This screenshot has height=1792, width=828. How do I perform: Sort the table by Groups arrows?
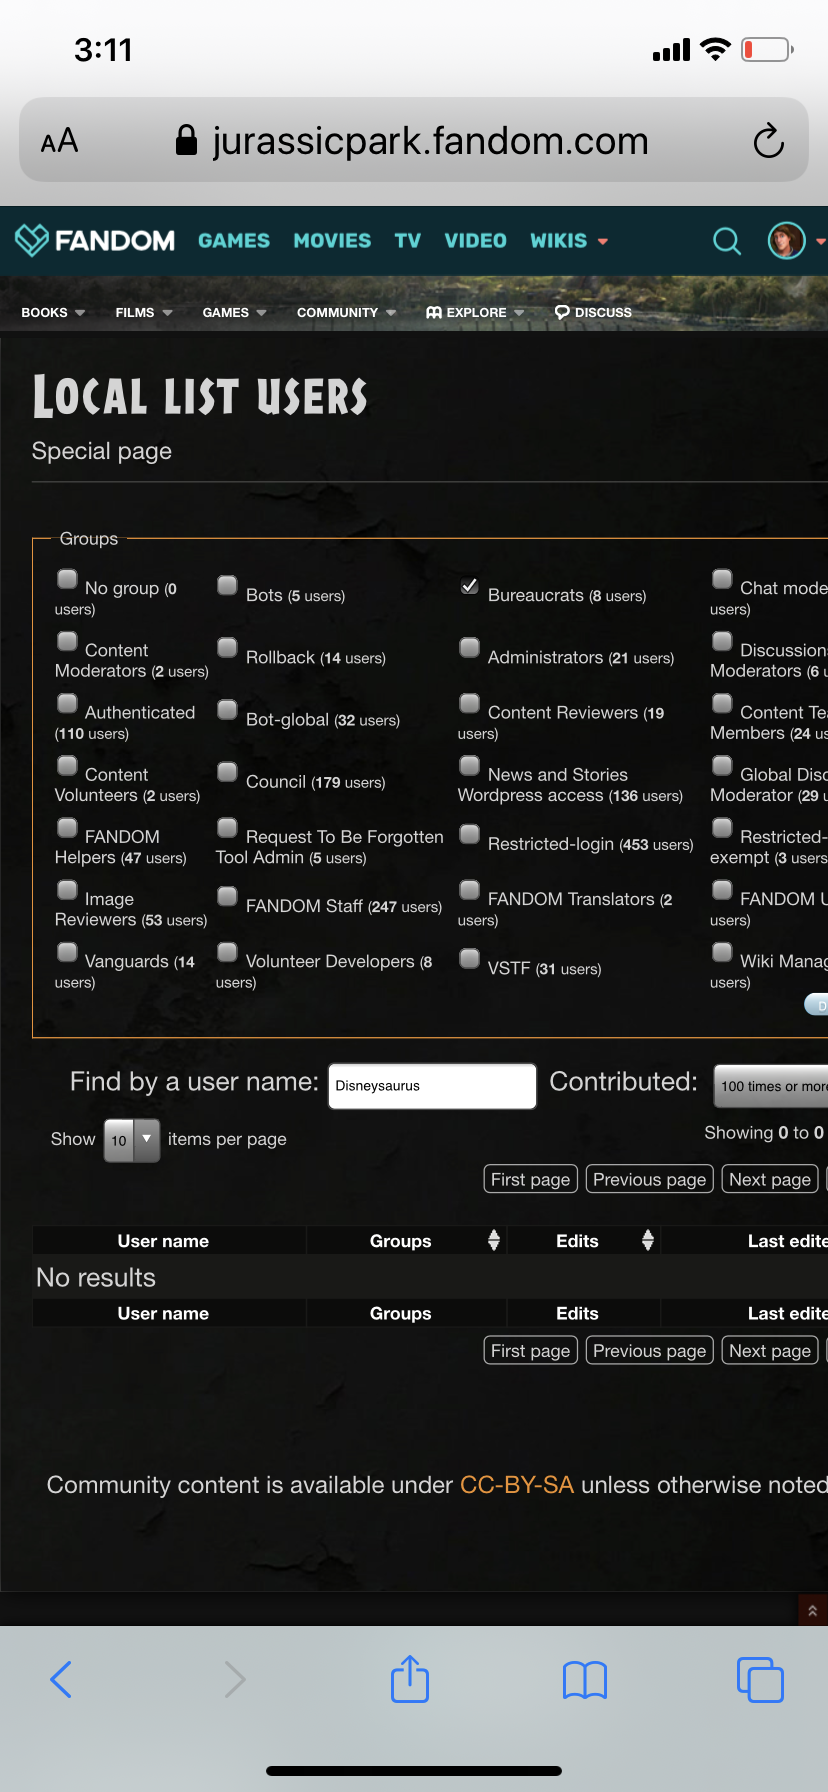pos(493,1240)
